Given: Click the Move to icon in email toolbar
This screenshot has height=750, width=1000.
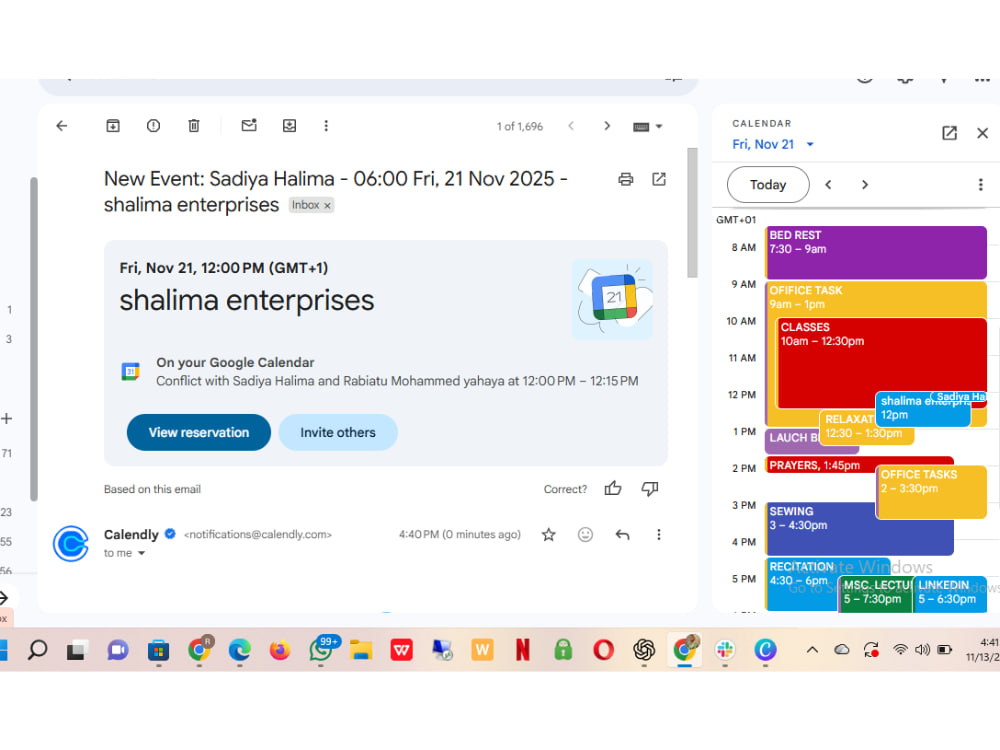Looking at the screenshot, I should [x=290, y=126].
